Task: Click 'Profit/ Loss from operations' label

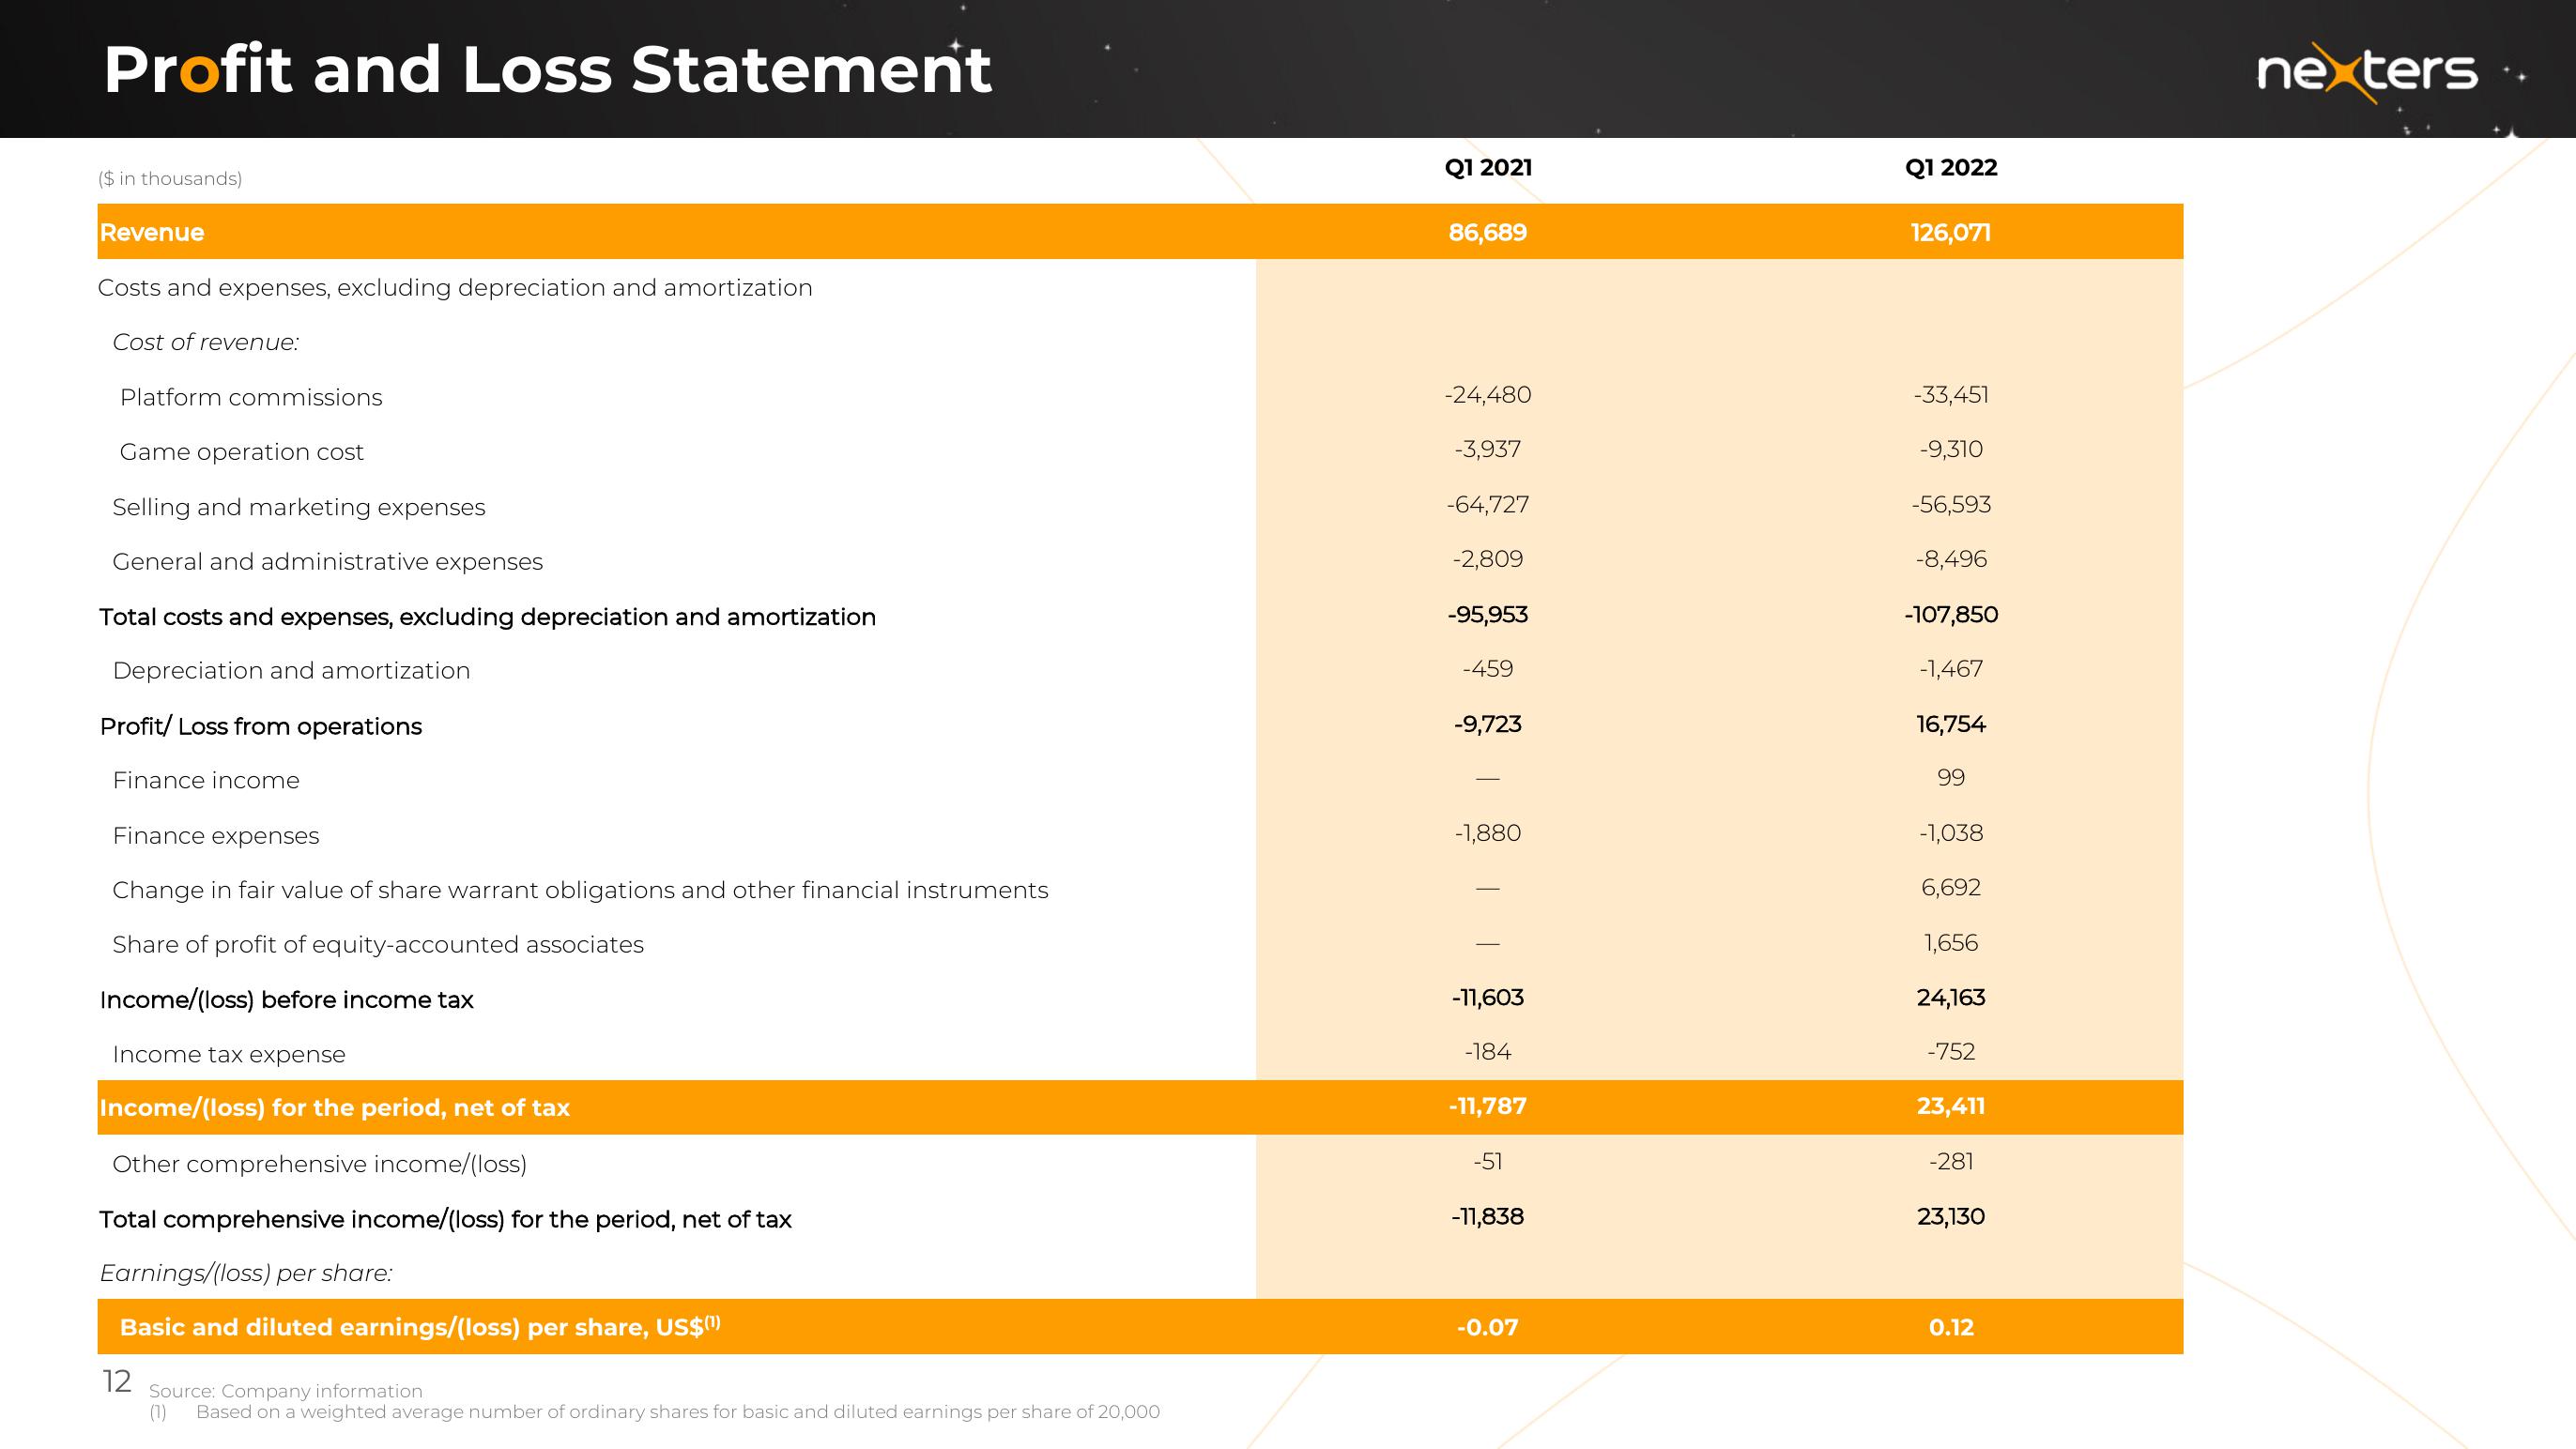Action: [x=261, y=726]
